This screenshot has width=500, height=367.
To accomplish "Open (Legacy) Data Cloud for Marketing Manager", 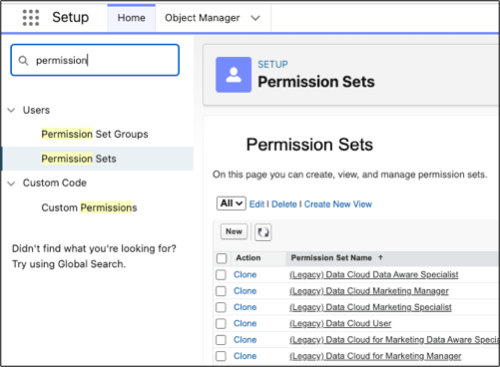I will pos(375,356).
